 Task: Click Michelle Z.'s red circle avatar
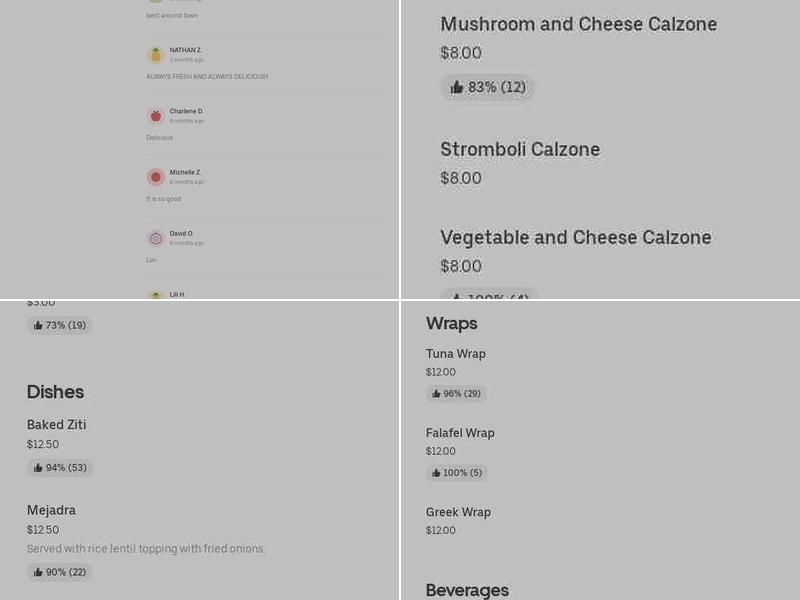156,176
